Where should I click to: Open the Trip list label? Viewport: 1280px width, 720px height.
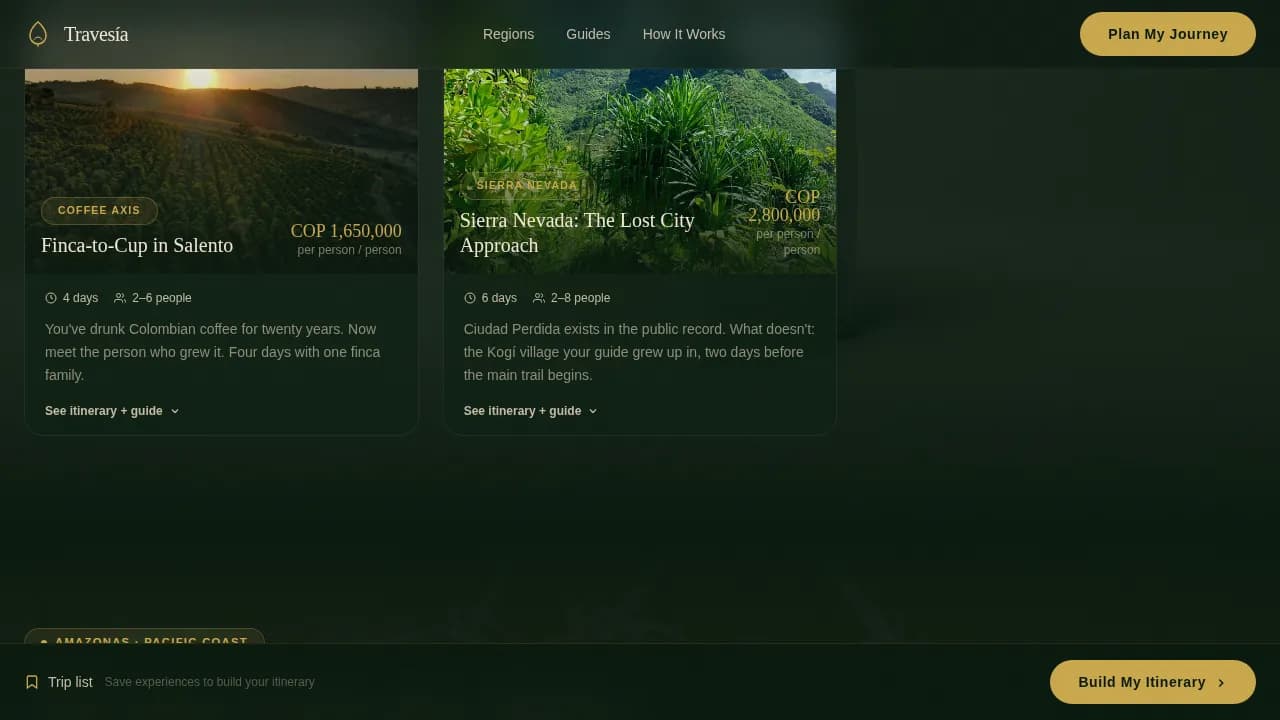(70, 682)
